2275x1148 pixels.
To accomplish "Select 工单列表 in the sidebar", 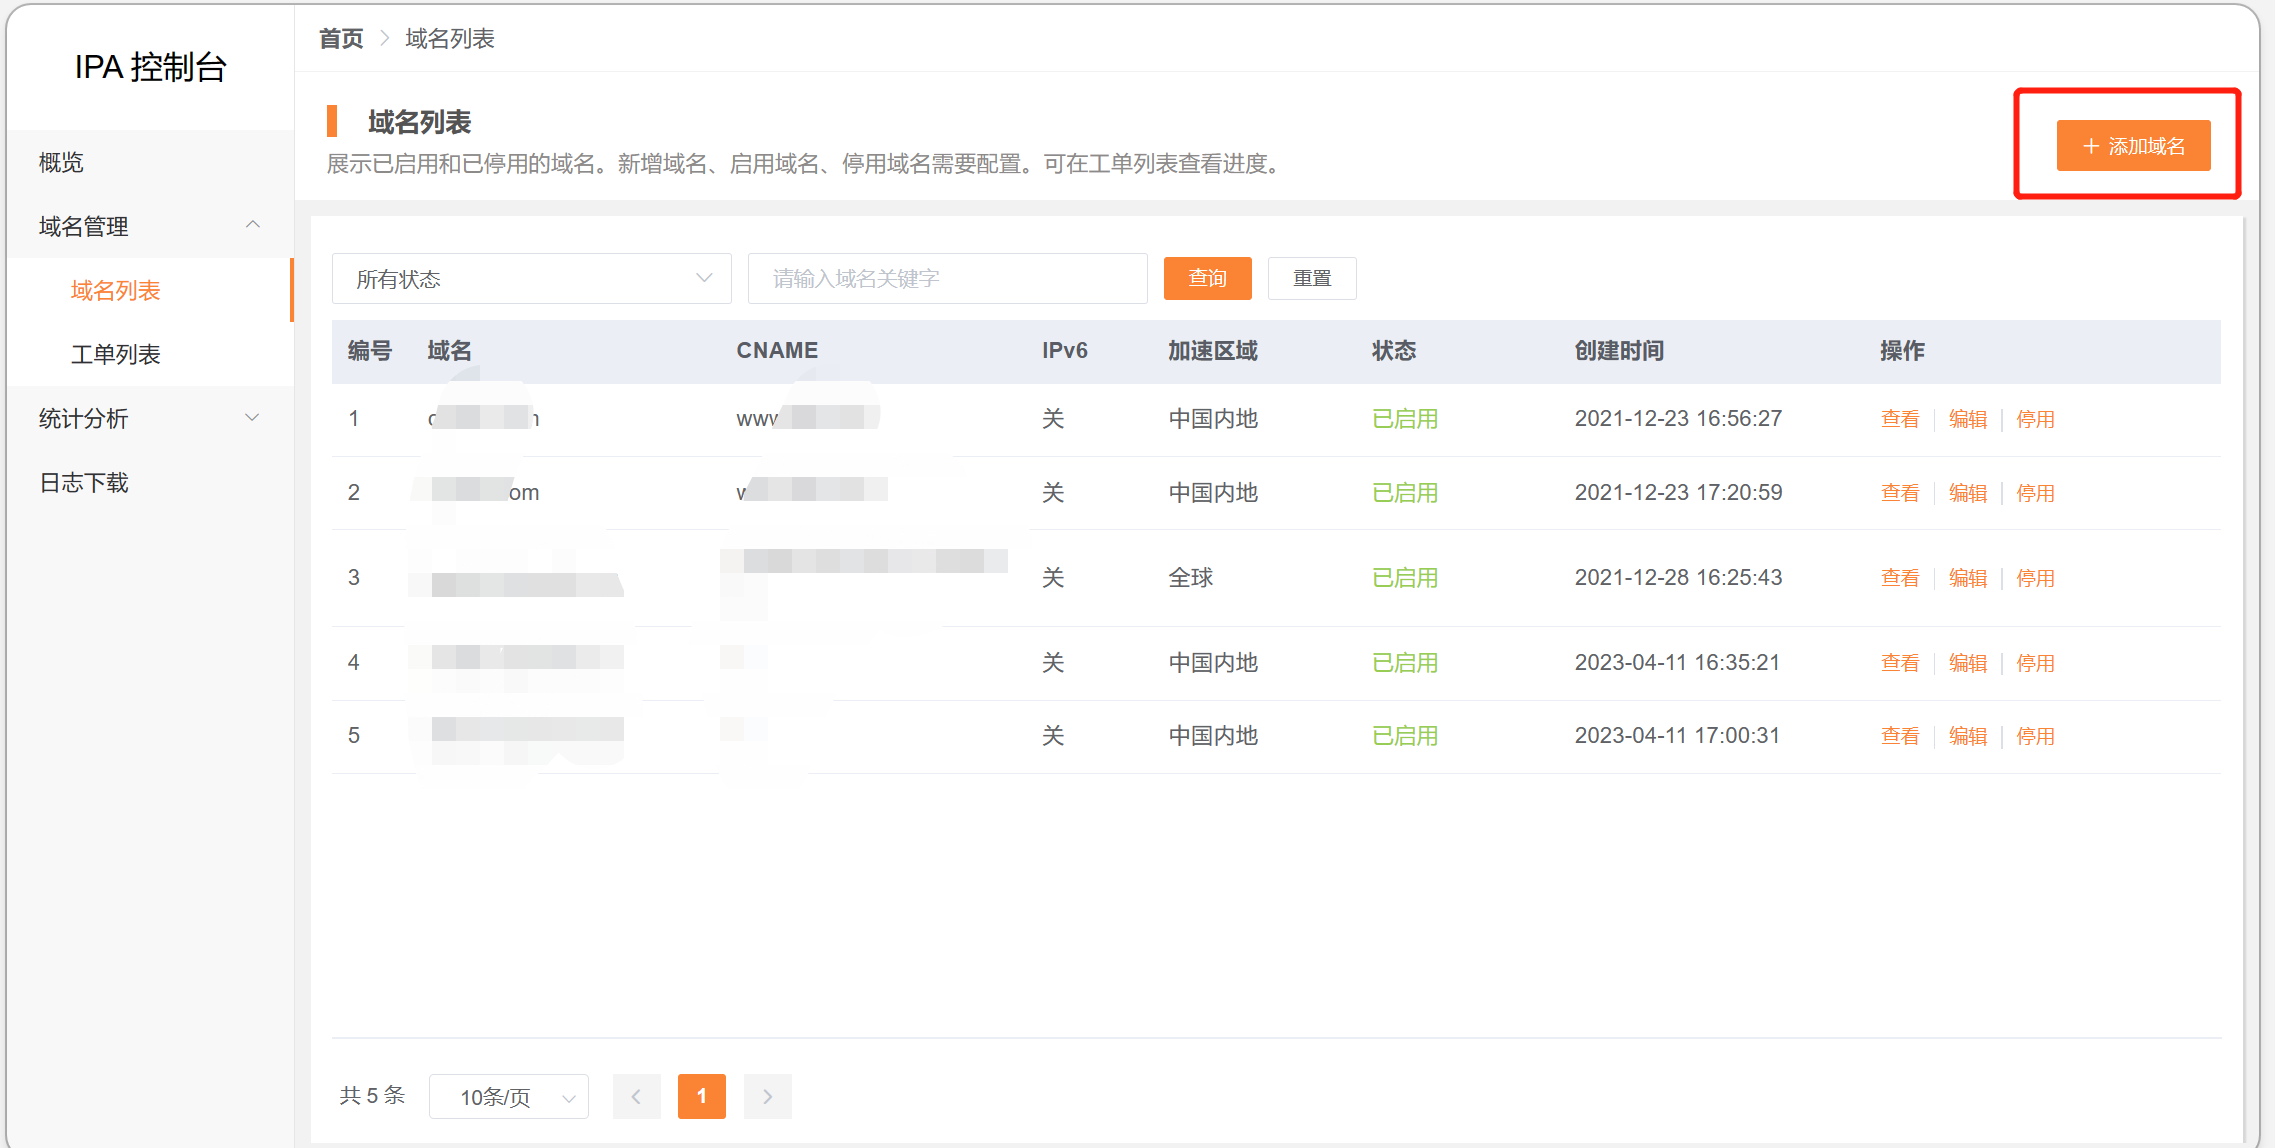I will click(x=116, y=354).
